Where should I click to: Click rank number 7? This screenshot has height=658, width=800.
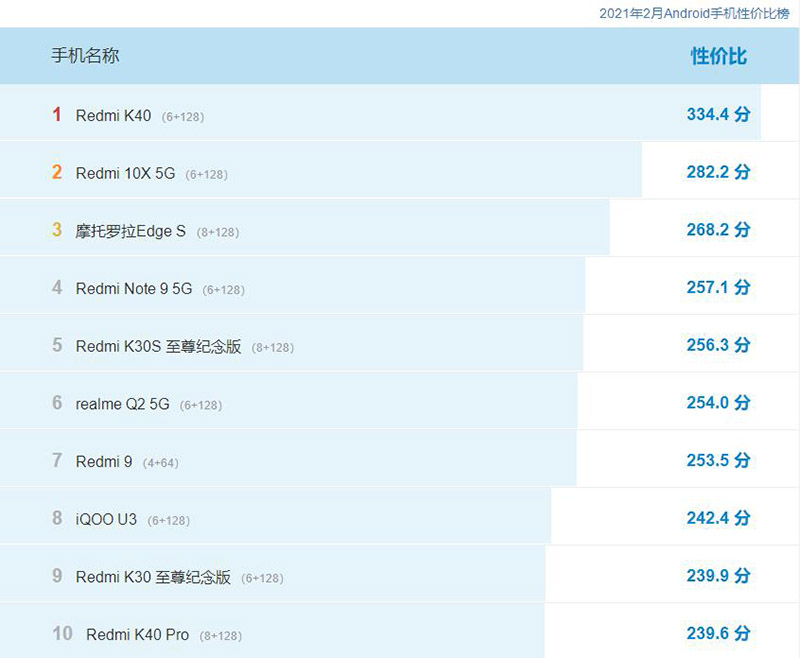tap(57, 460)
